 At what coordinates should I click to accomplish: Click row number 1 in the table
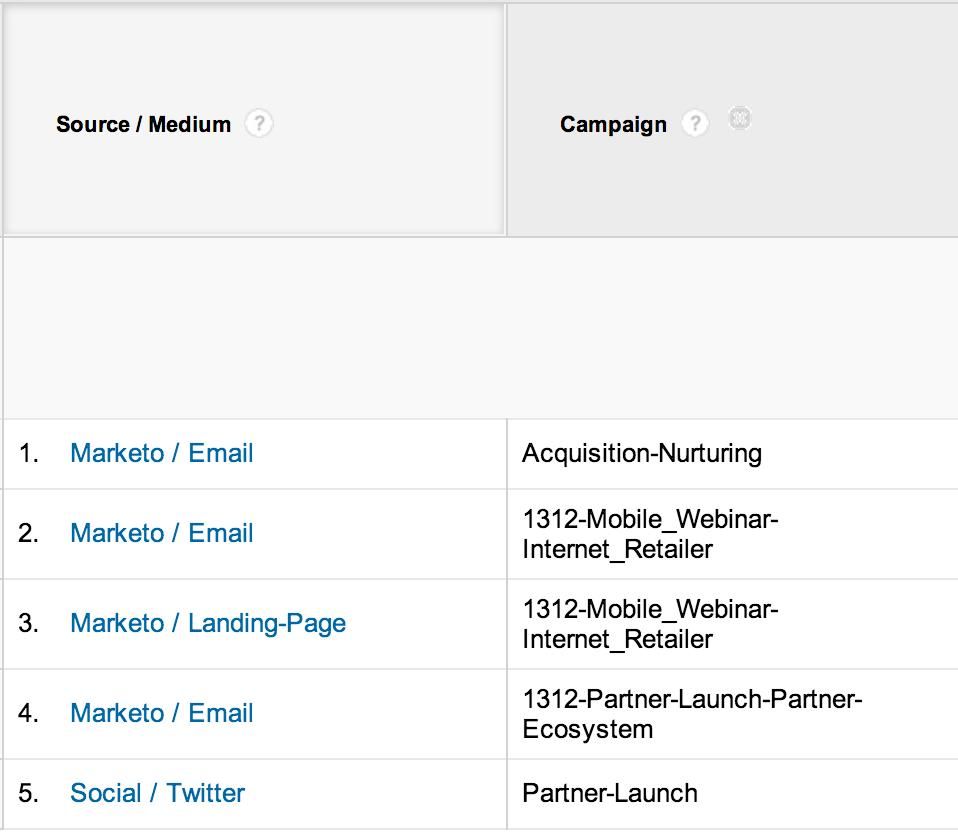(28, 453)
